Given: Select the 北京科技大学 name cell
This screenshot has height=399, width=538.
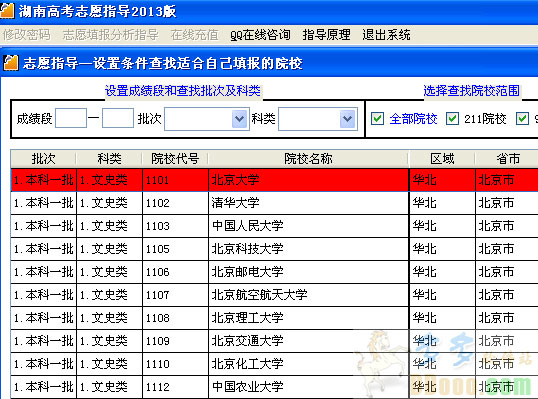Looking at the screenshot, I should point(308,249).
